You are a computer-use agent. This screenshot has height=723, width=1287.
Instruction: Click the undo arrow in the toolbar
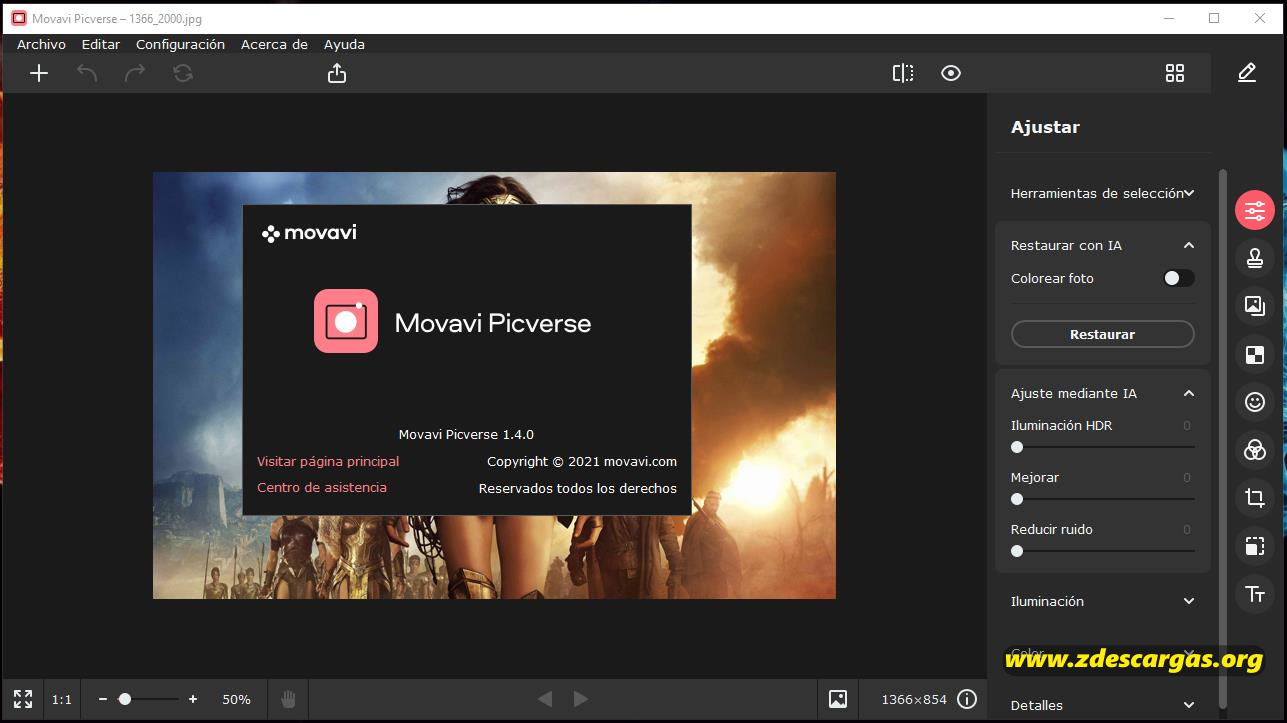point(87,73)
